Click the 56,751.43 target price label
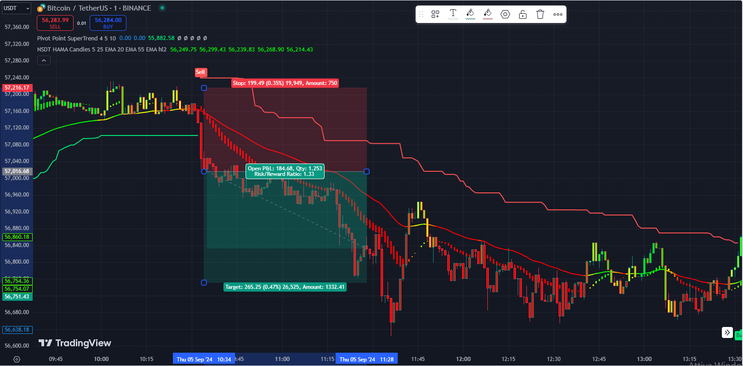Screen dimensions: 743x366 click(17, 297)
